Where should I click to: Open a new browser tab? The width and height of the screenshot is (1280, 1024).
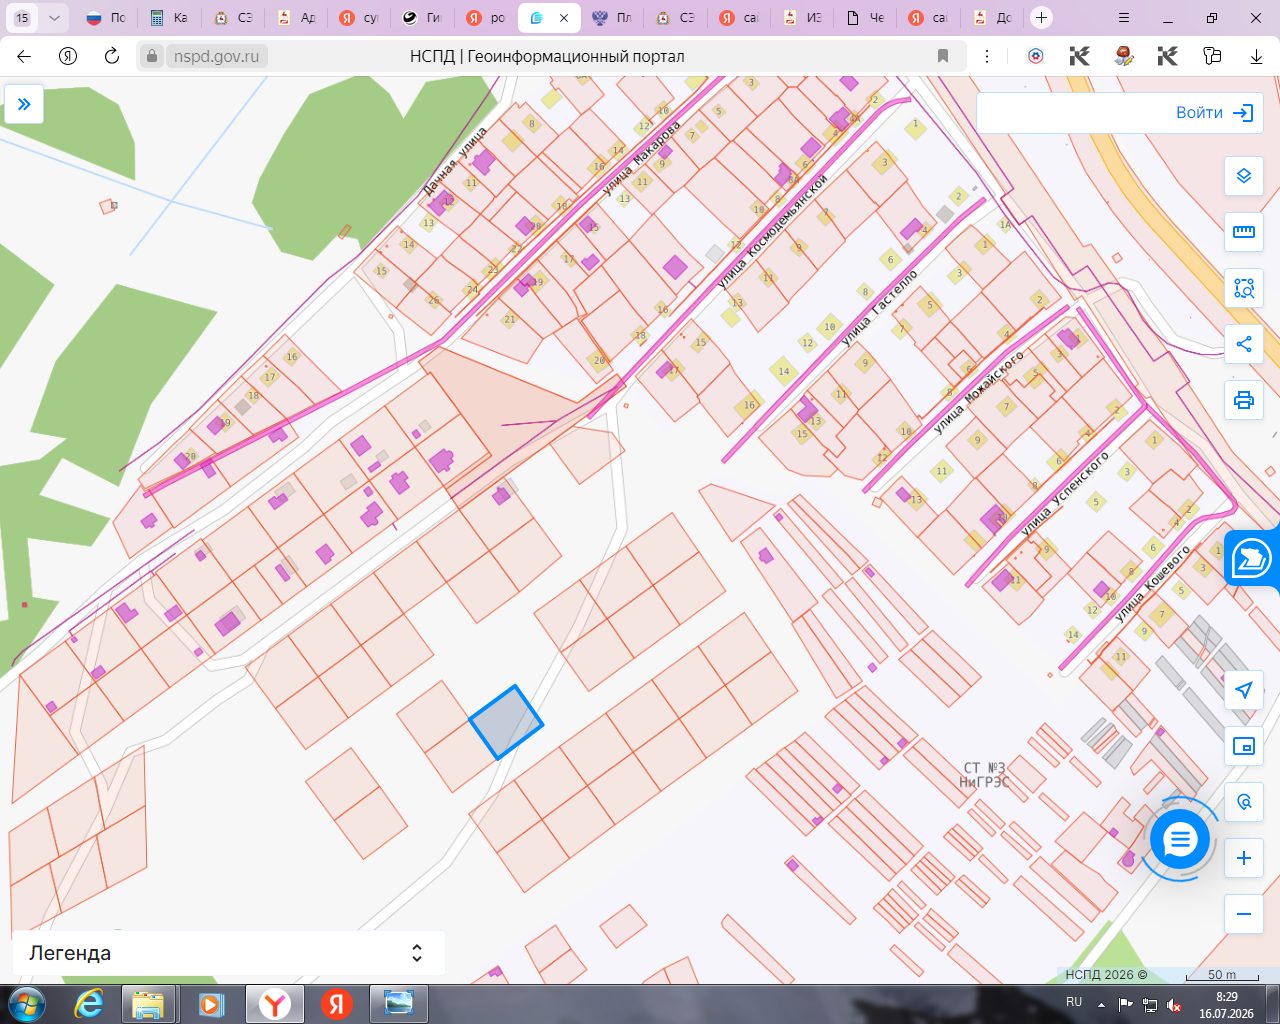(1041, 18)
